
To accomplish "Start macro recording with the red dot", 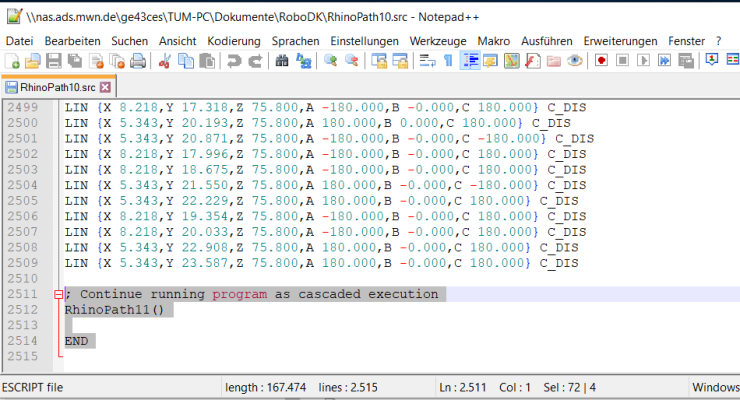I will tap(601, 60).
